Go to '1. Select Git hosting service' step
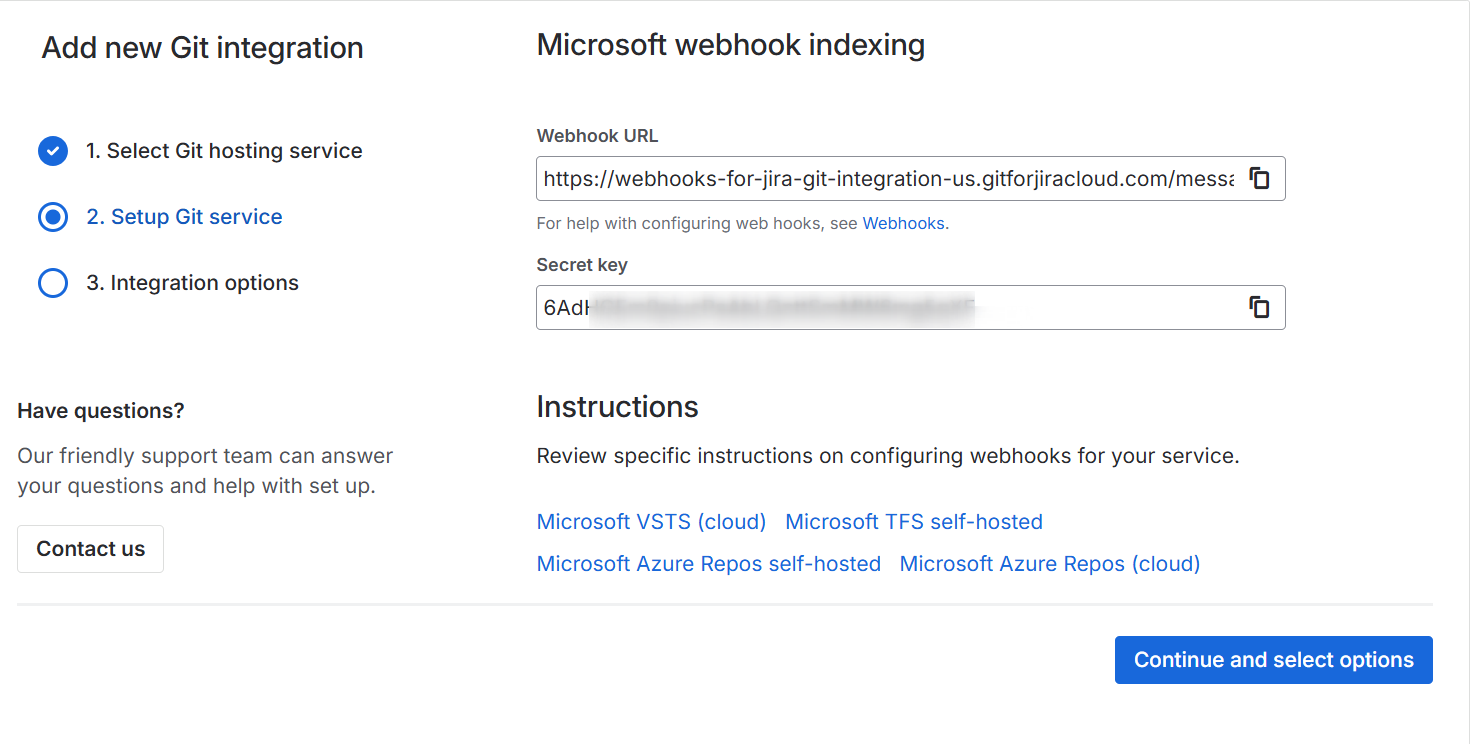 coord(224,151)
